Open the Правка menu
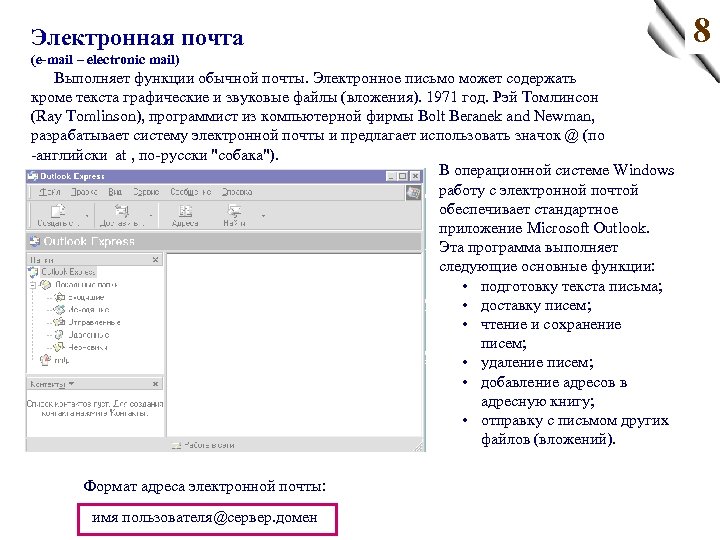The height and width of the screenshot is (540, 720). (x=84, y=192)
